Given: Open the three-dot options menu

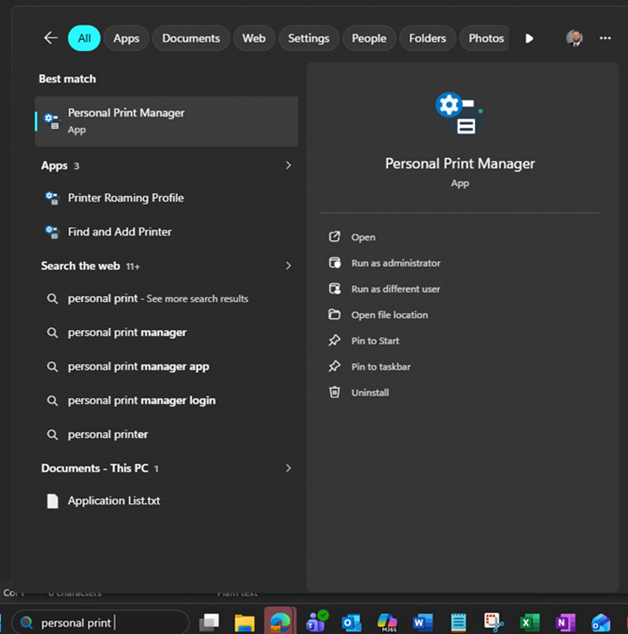Looking at the screenshot, I should 605,38.
